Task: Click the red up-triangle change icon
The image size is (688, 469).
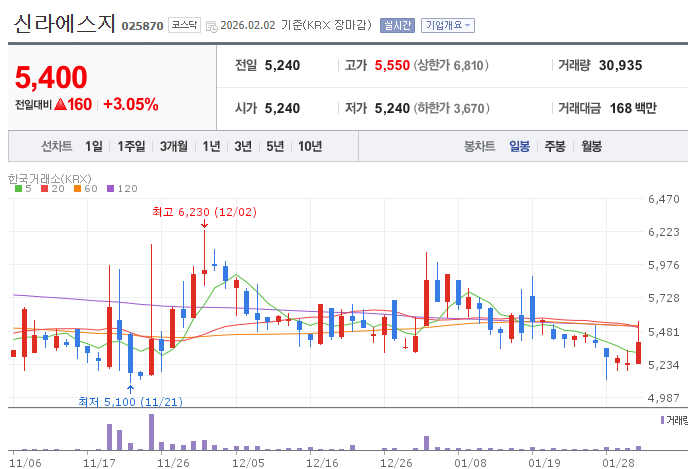Action: 60,104
